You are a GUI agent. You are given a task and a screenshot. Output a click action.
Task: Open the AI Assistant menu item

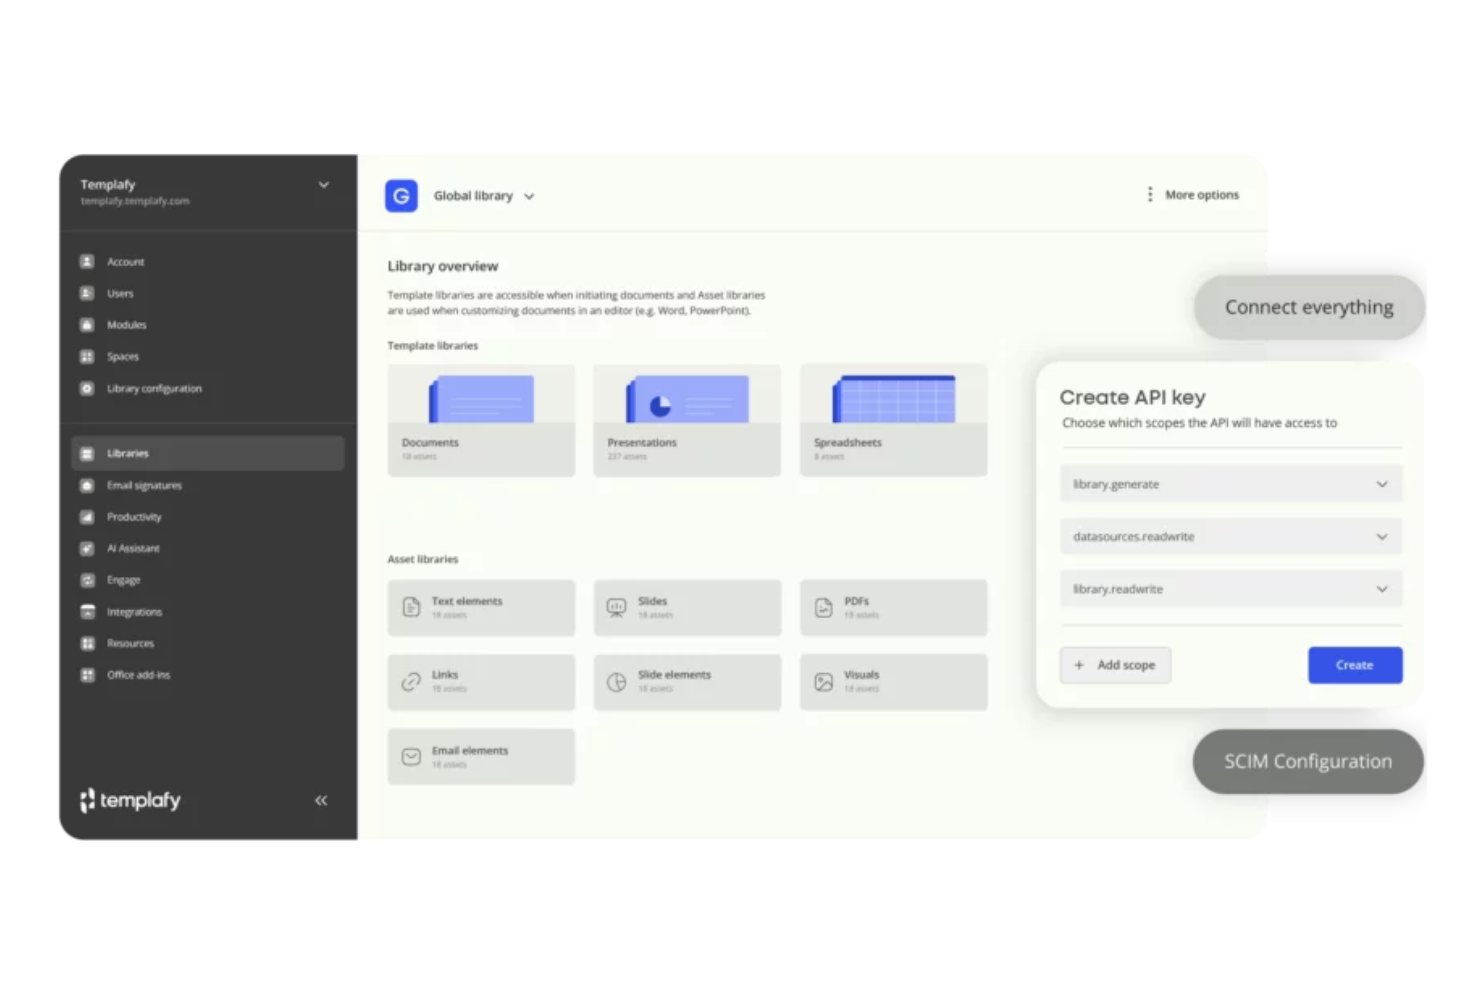(x=133, y=549)
